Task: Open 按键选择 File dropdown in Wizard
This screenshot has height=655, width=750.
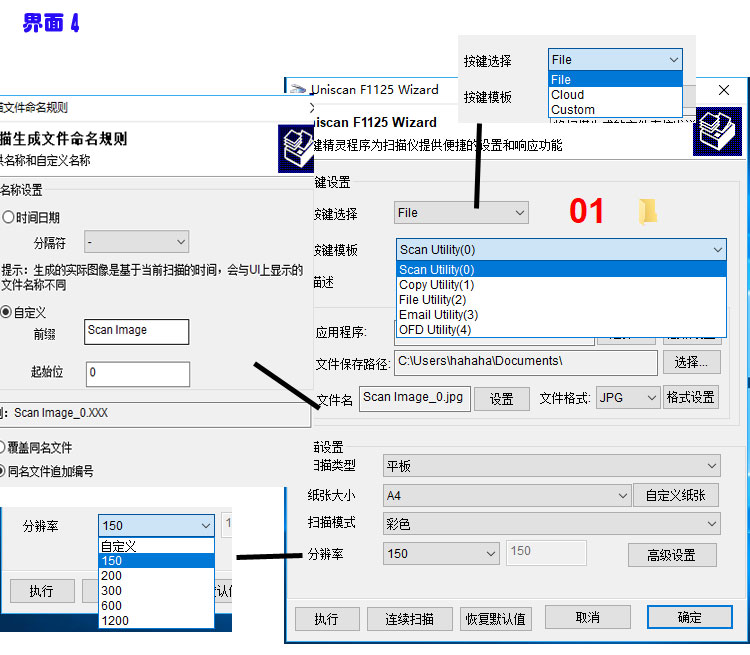Action: click(461, 213)
